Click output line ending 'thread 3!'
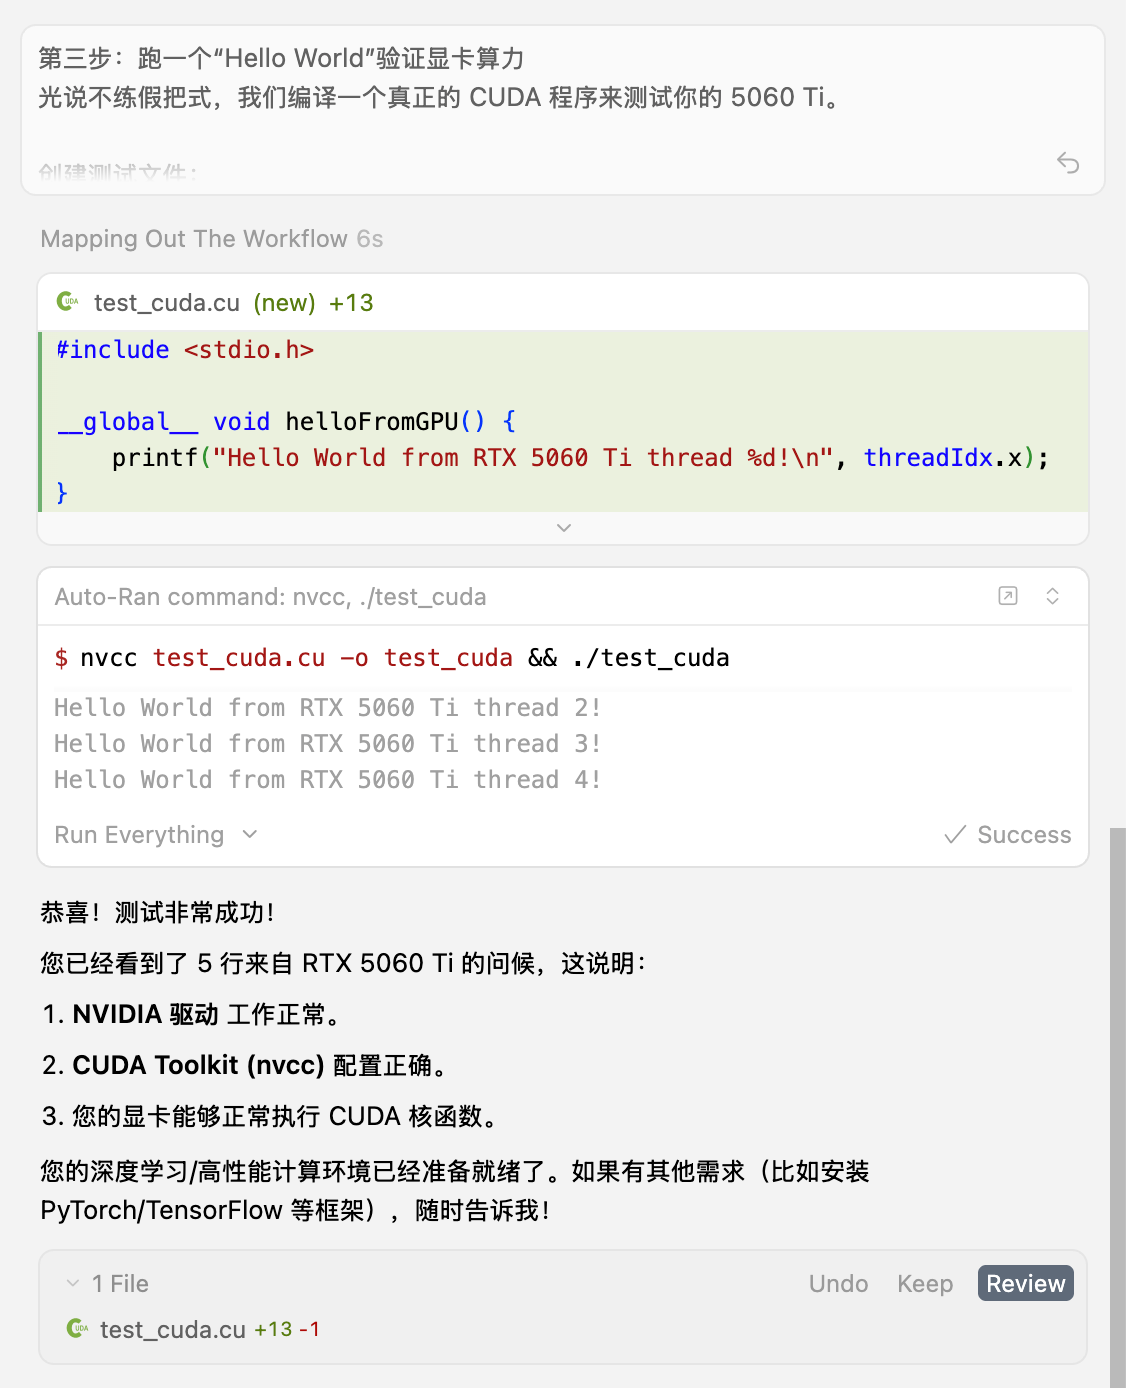 tap(328, 744)
